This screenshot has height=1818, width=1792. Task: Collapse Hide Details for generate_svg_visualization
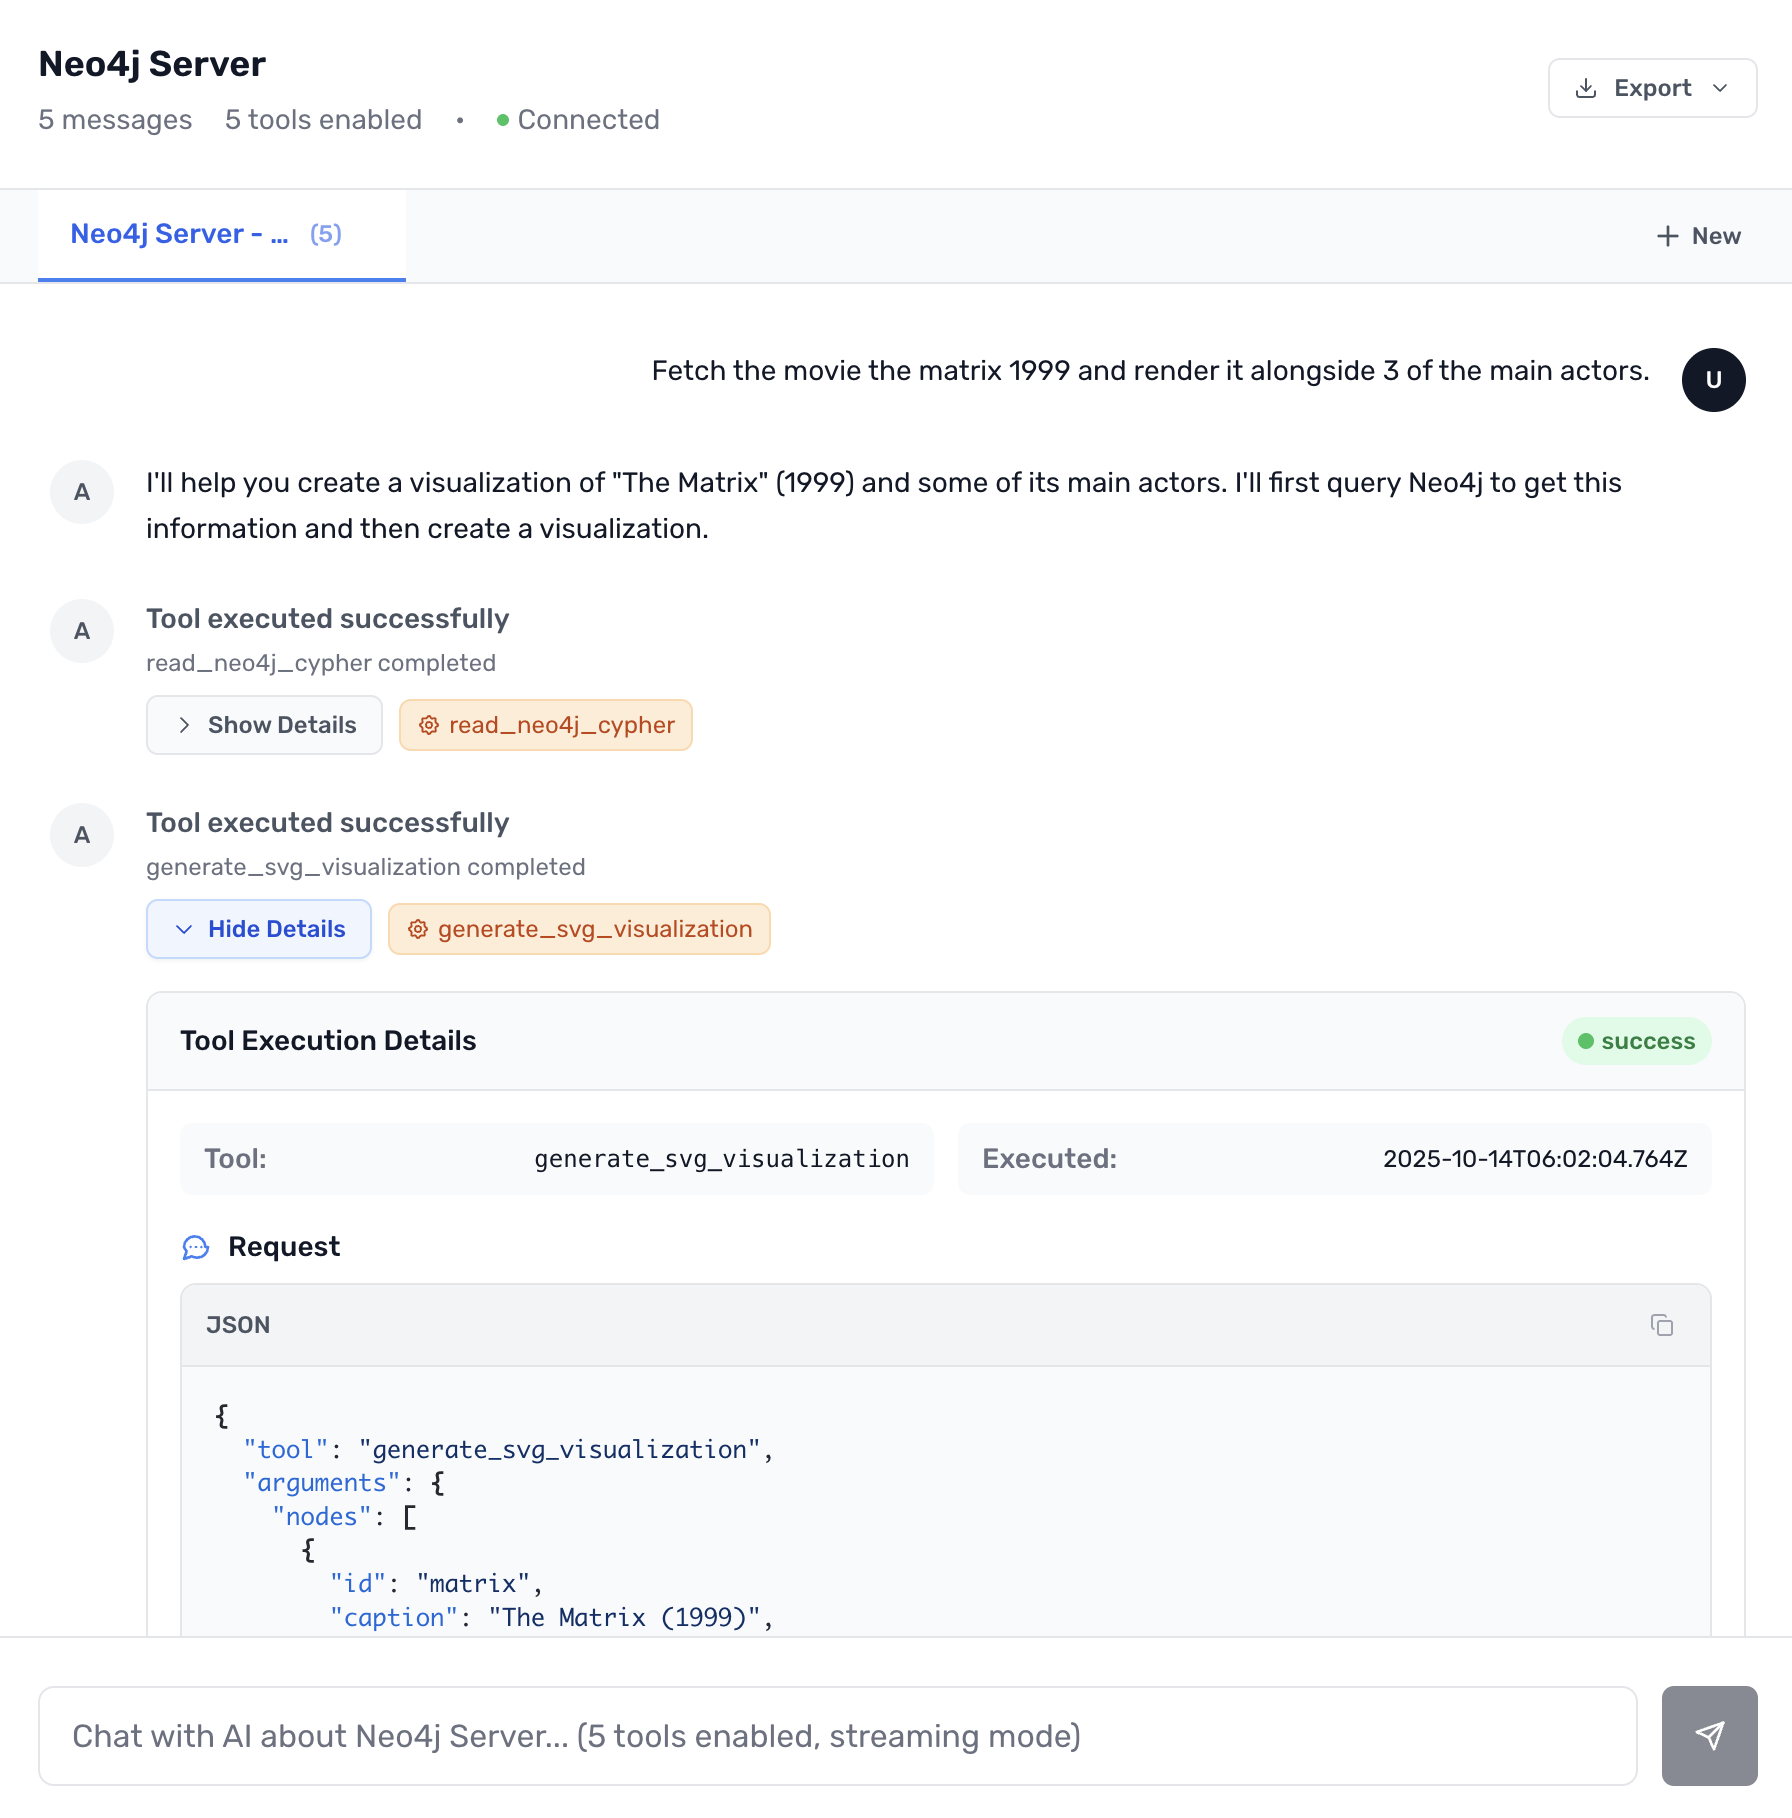[258, 929]
